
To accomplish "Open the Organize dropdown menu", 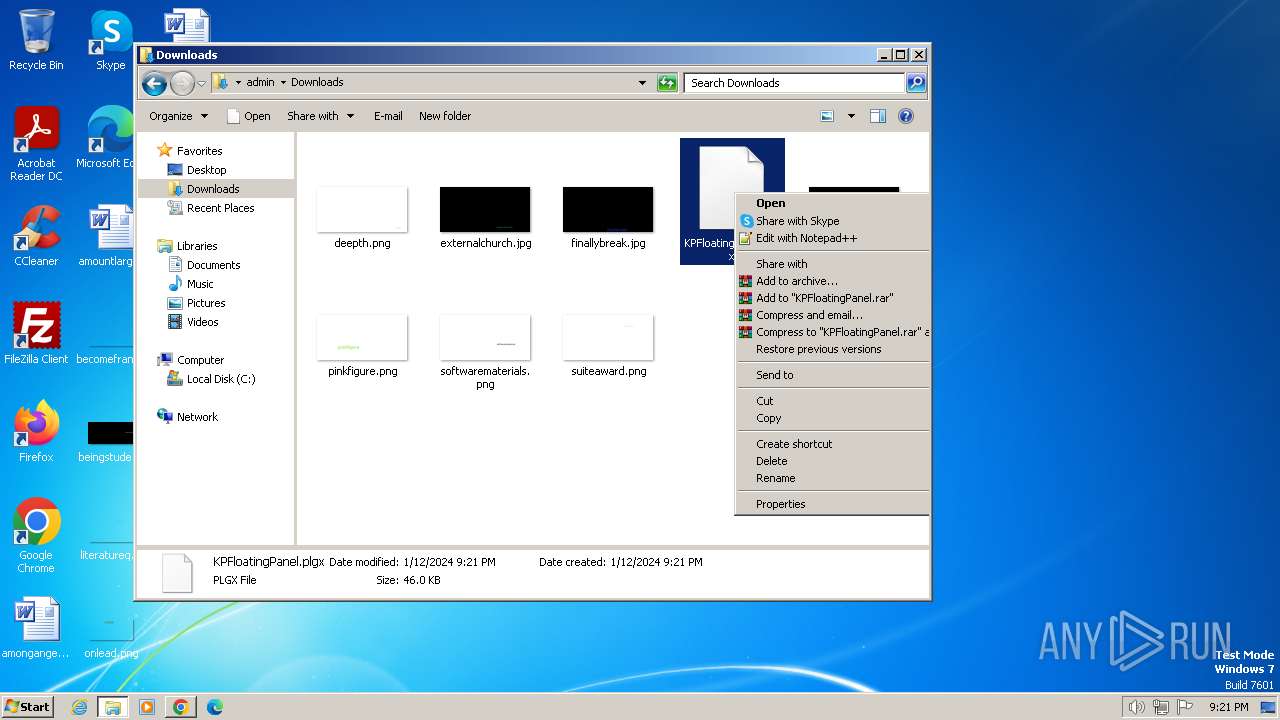I will 178,116.
